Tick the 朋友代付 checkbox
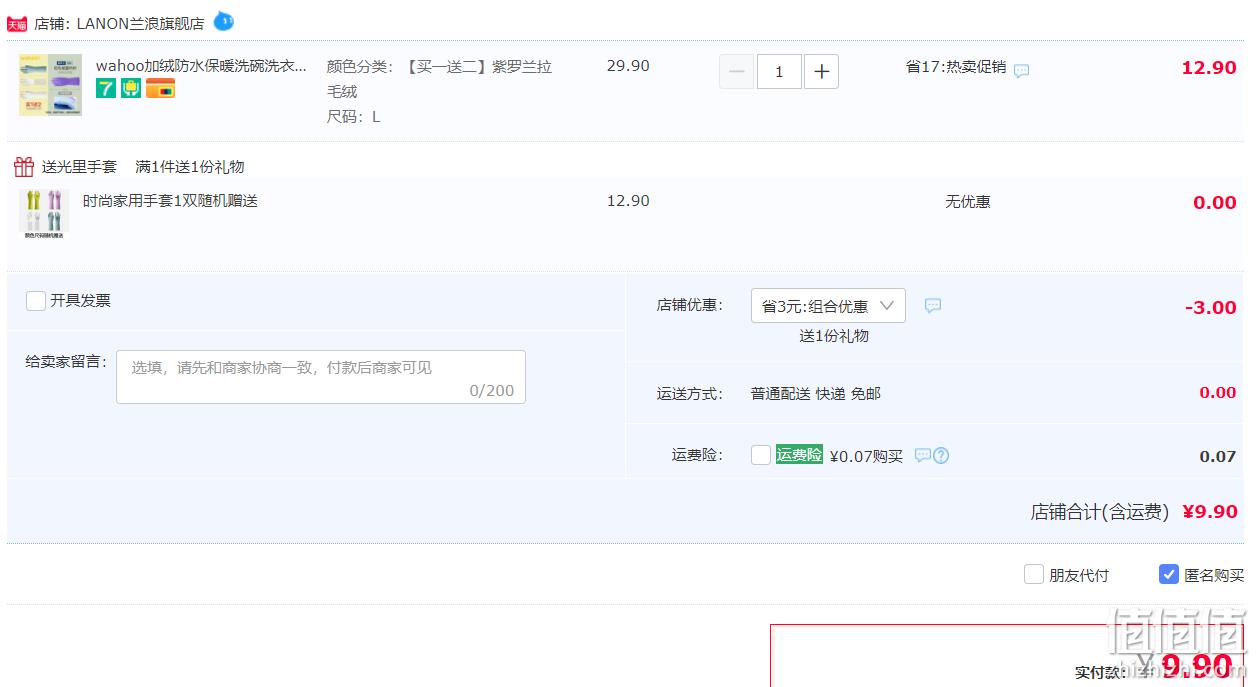Image resolution: width=1256 pixels, height=687 pixels. (x=1034, y=574)
